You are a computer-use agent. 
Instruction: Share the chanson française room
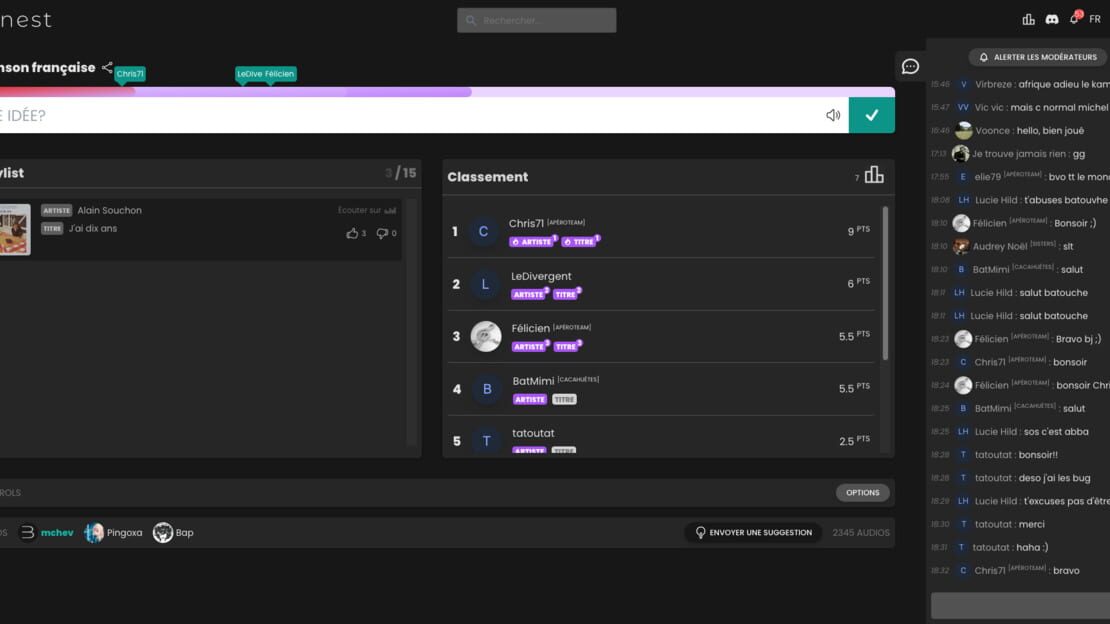click(107, 67)
